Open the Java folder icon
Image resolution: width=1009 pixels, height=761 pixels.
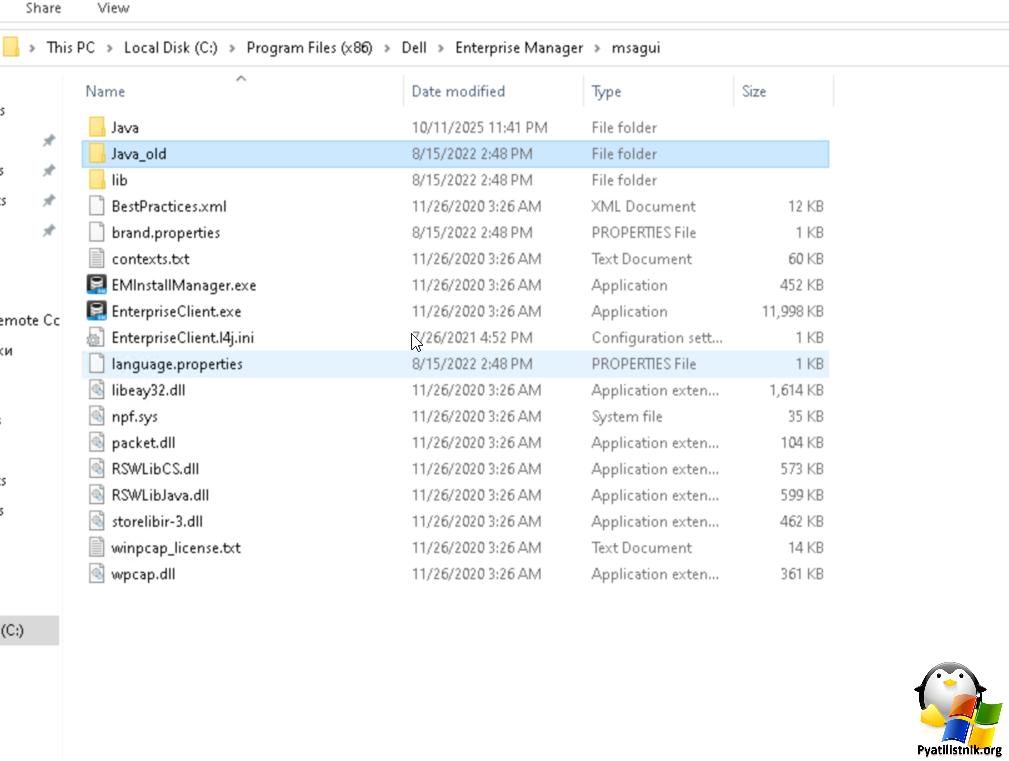96,128
